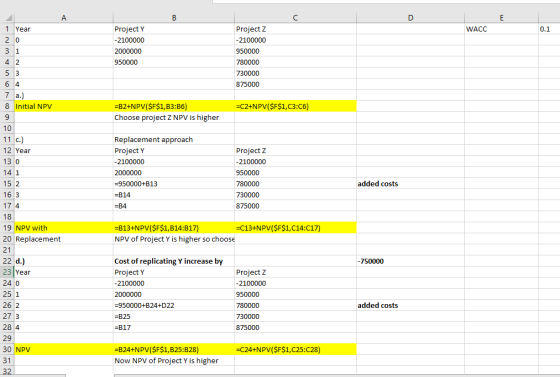Select column E header
Screen dimensions: 560x377
pos(501,18)
